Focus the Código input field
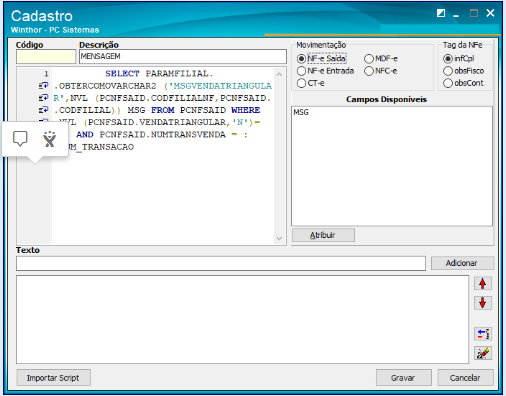The width and height of the screenshot is (506, 396). click(x=46, y=56)
